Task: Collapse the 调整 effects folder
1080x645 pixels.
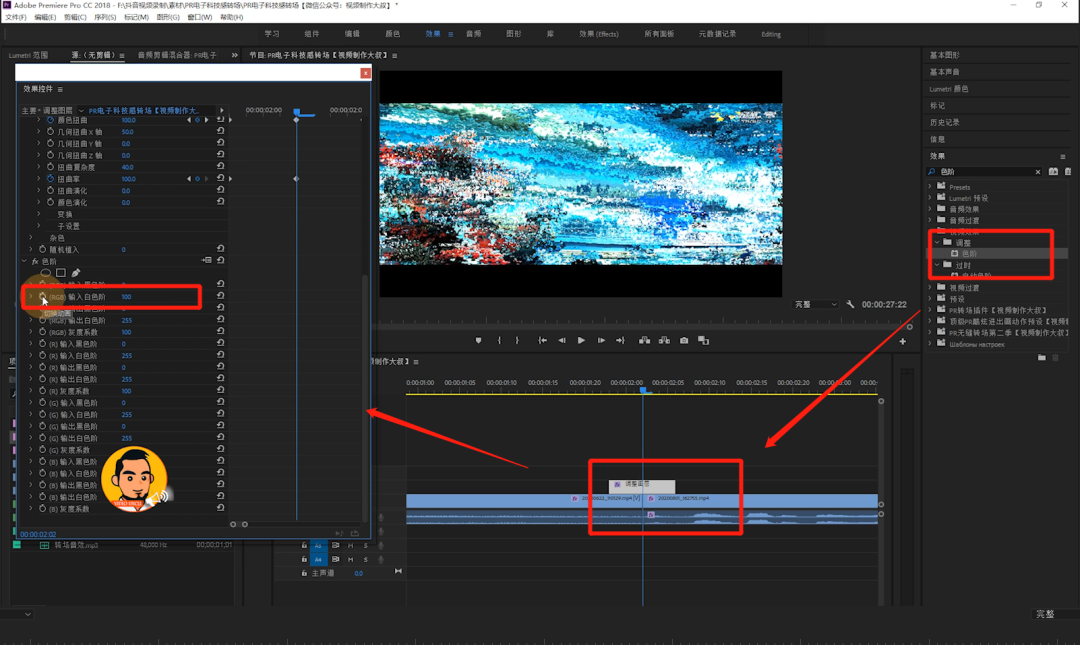Action: click(937, 243)
